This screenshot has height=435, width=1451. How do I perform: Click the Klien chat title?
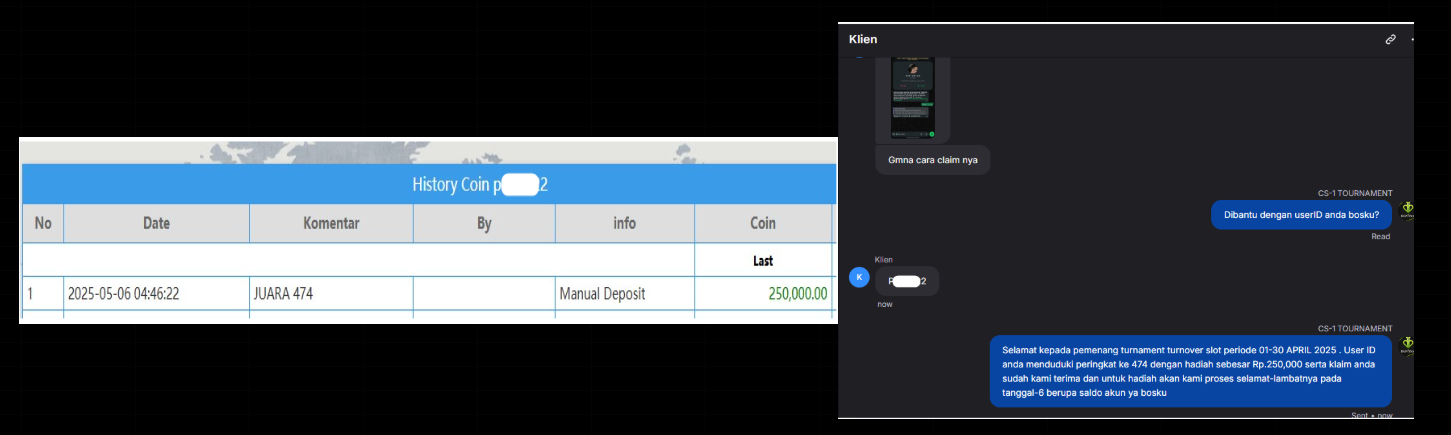(x=863, y=40)
